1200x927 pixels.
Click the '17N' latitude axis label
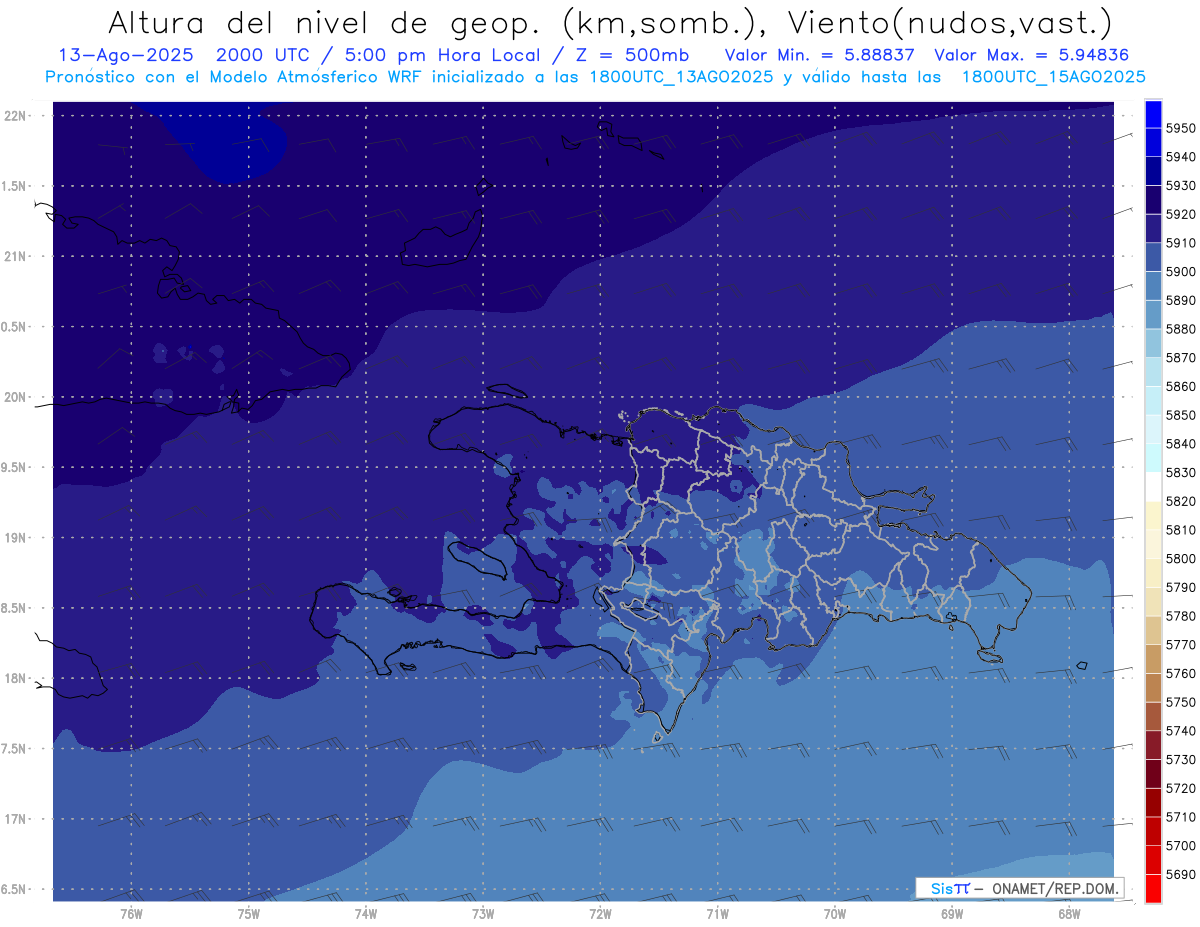pyautogui.click(x=15, y=819)
